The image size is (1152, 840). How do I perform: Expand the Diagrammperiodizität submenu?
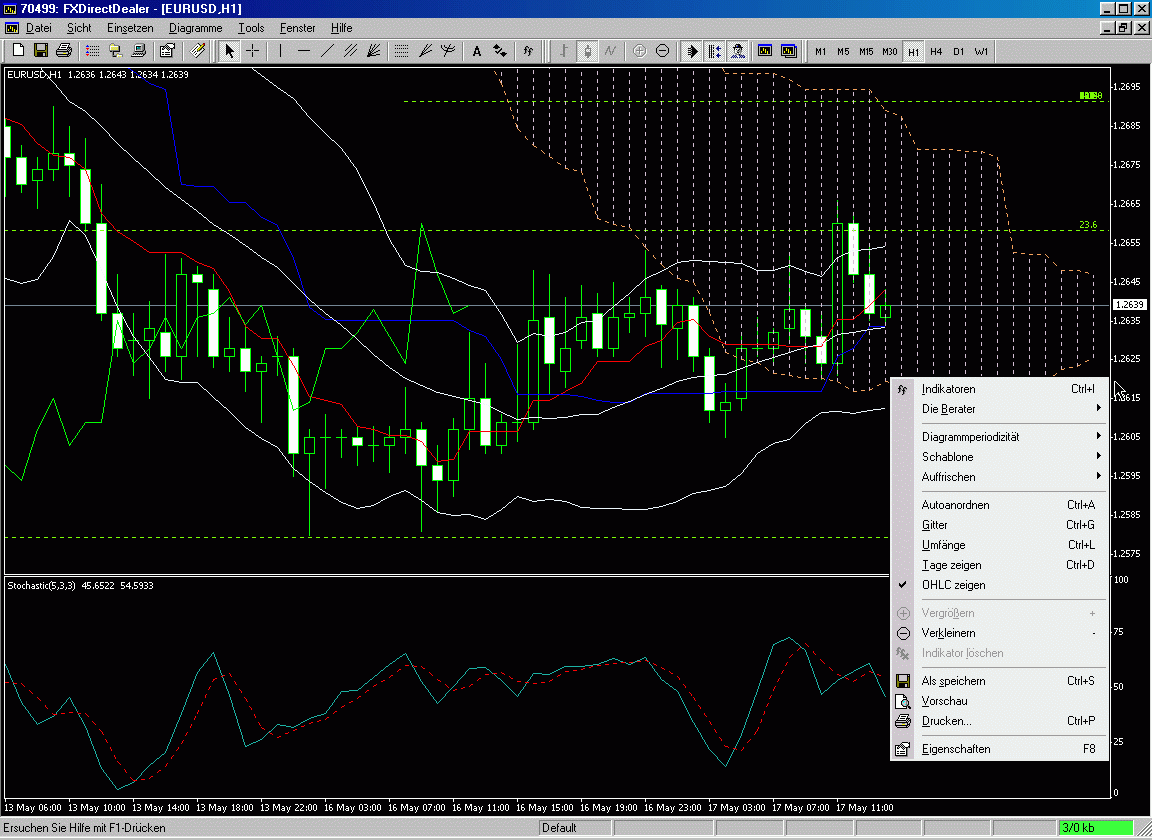coord(970,437)
